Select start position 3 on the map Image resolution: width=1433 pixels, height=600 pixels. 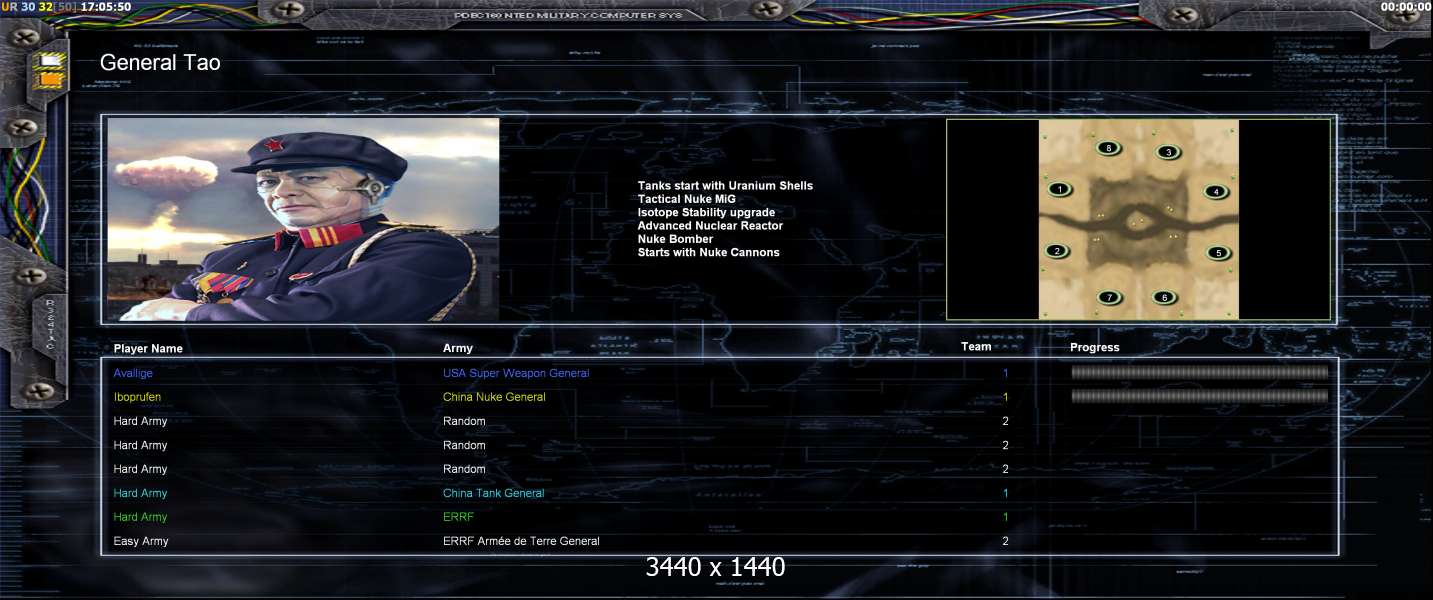point(1166,152)
